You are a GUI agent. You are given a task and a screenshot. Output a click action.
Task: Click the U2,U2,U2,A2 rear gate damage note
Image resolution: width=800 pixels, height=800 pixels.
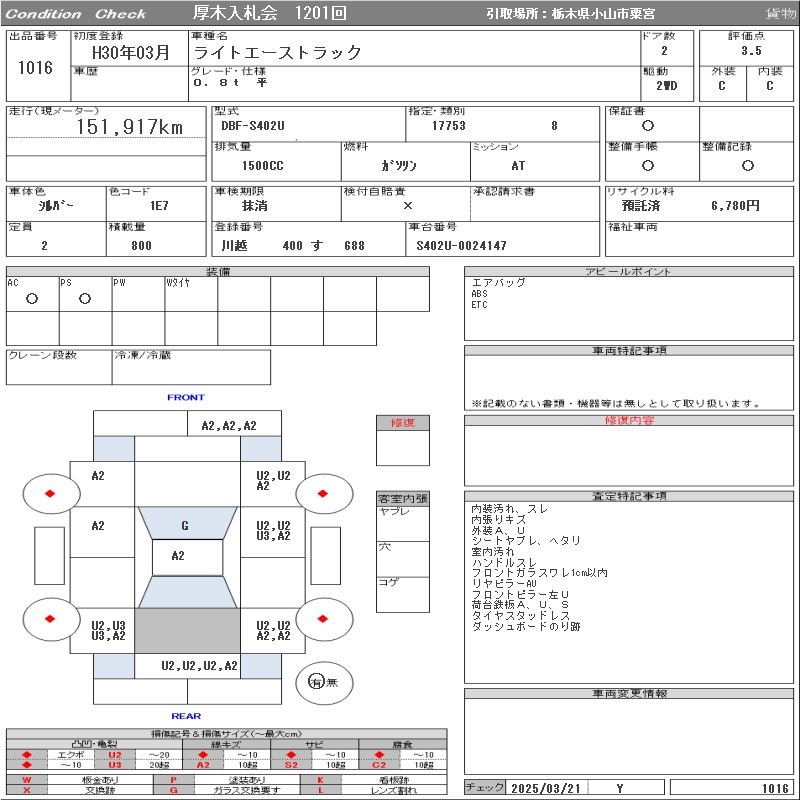pyautogui.click(x=199, y=665)
